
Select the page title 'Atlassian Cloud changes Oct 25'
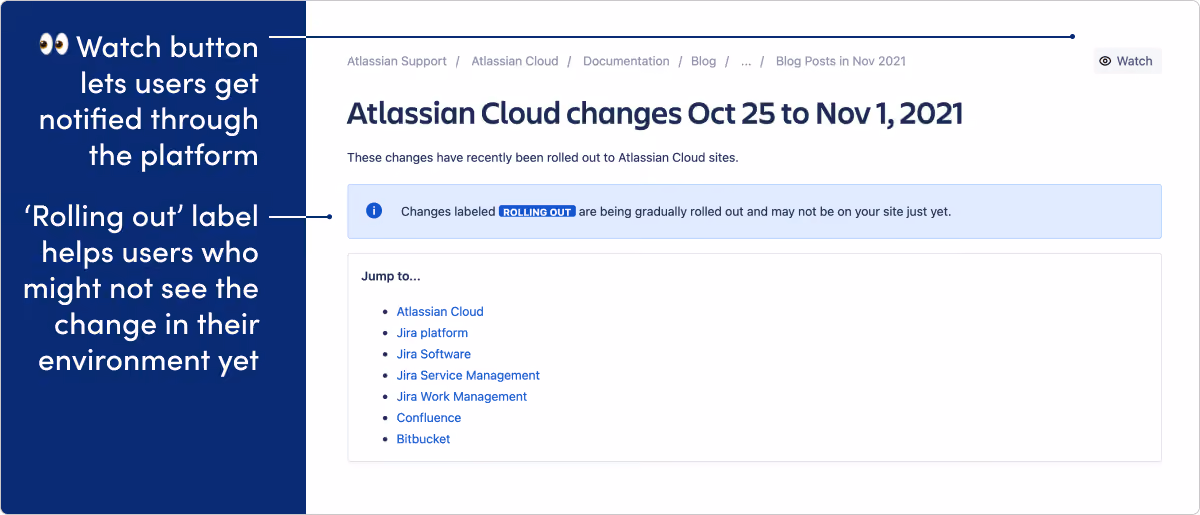click(655, 113)
